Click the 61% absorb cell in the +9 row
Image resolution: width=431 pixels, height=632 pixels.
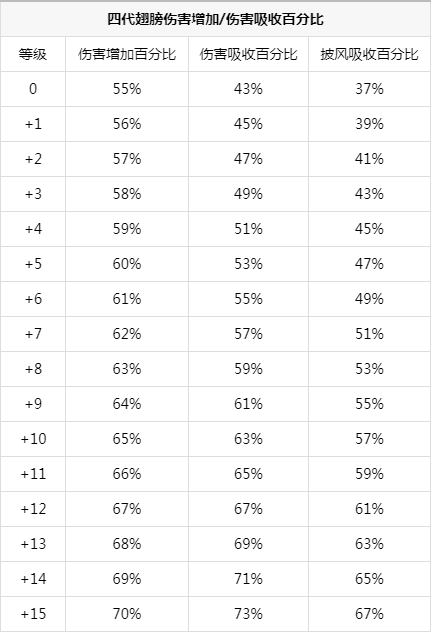(248, 404)
